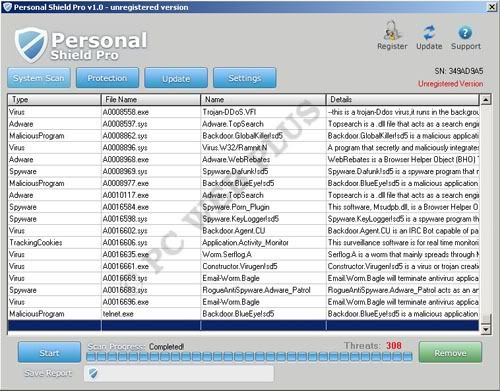Click Spyware.KeyLogger!sd5 name cell
The height and width of the screenshot is (391, 500).
263,219
